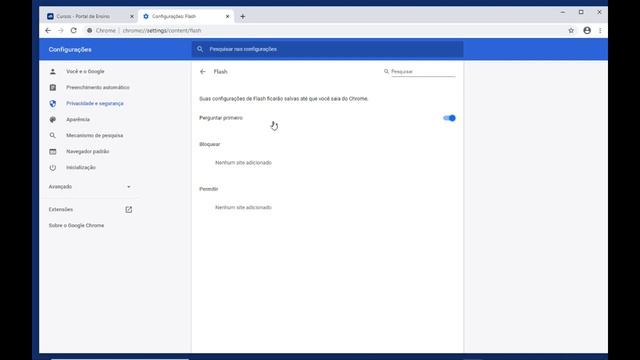Reload the current page
The image size is (640, 360).
point(73,31)
